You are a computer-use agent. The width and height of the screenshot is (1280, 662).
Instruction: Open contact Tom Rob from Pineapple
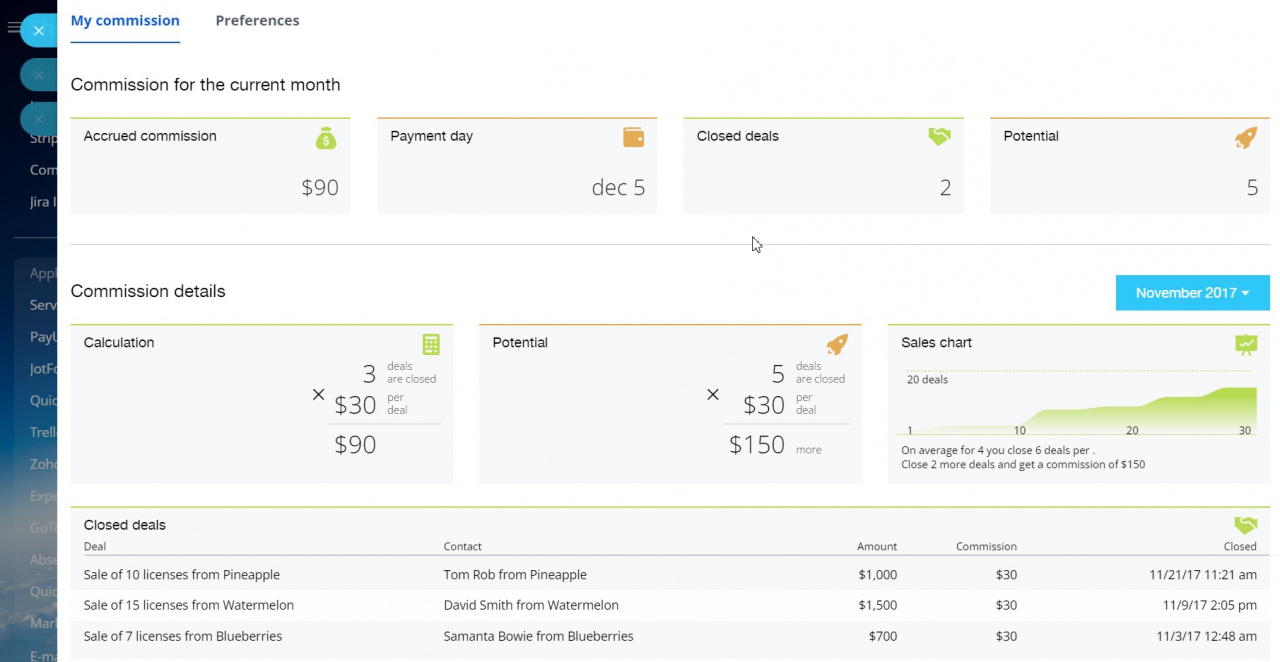pyautogui.click(x=515, y=575)
